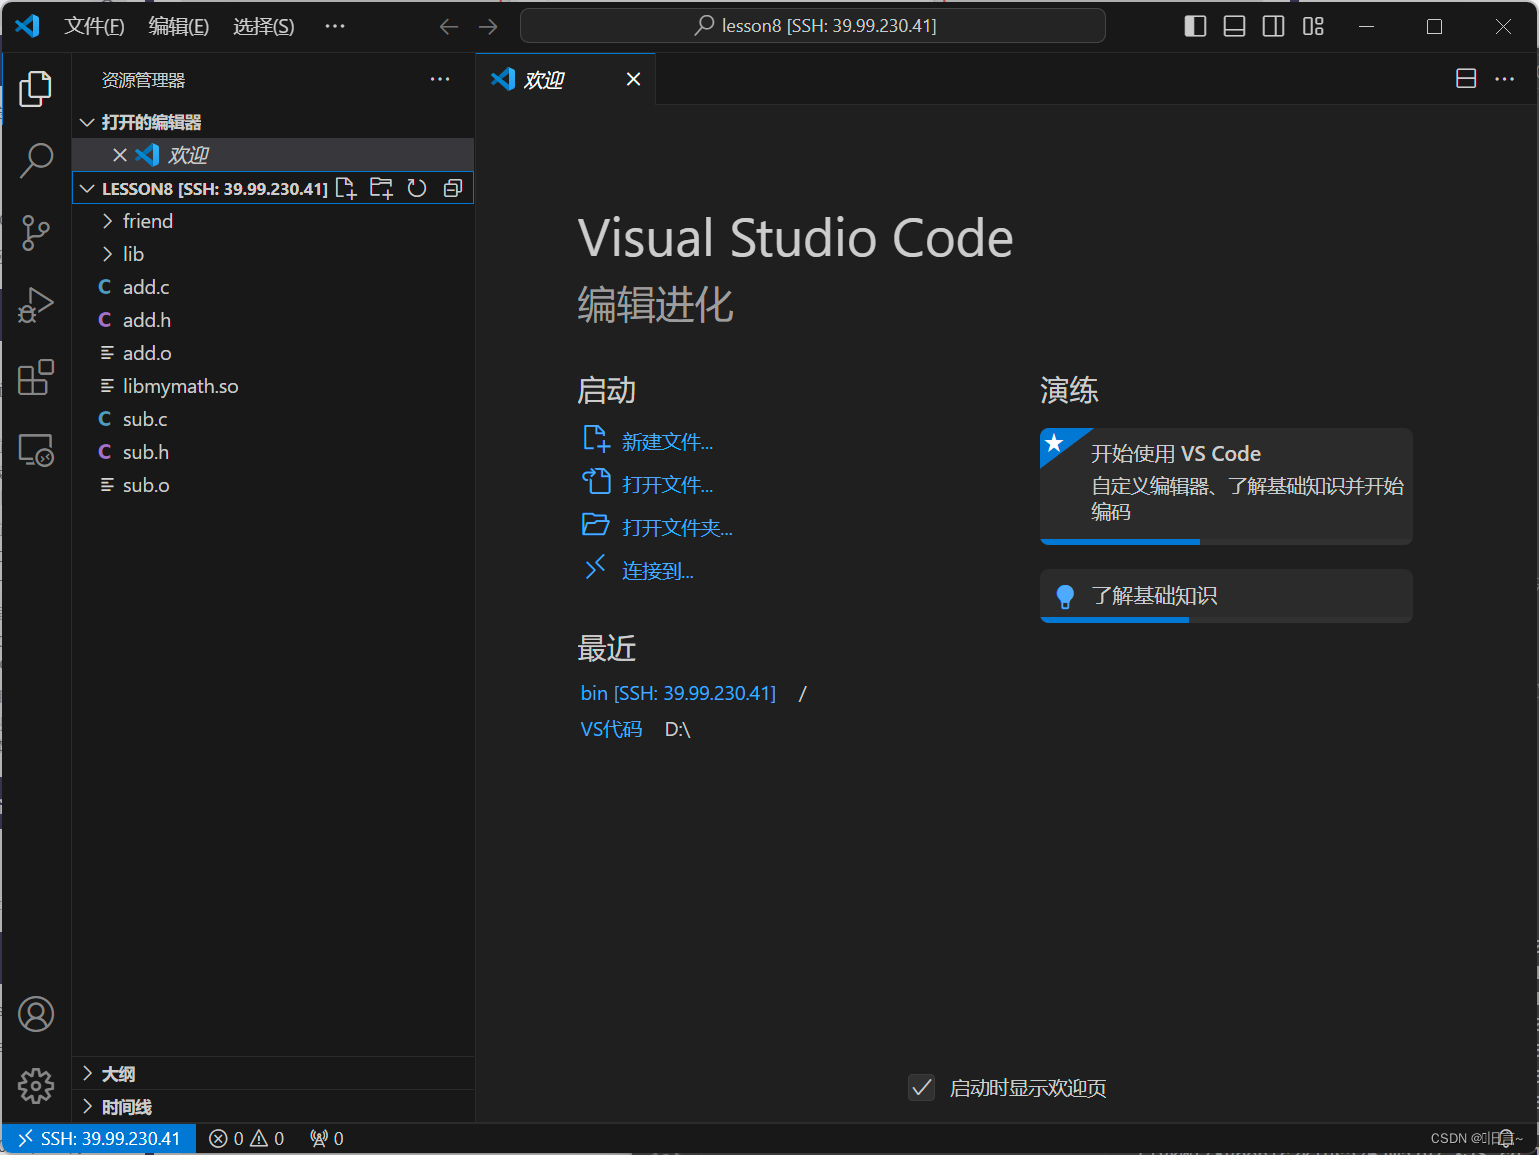Open 开始使用 VS Code walkthrough card

pos(1226,486)
